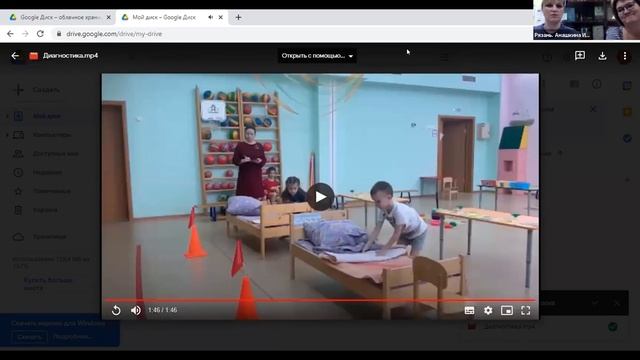Mute the video volume

pyautogui.click(x=136, y=310)
